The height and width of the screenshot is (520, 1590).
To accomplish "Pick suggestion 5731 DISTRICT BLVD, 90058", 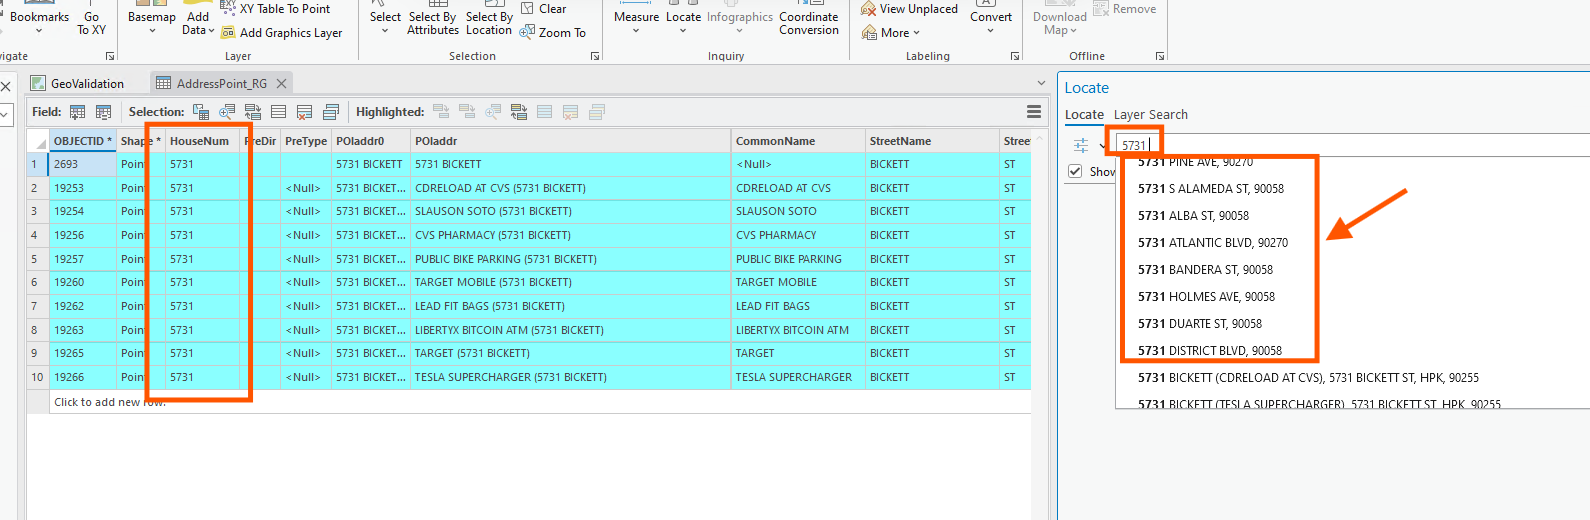I will pos(1210,351).
